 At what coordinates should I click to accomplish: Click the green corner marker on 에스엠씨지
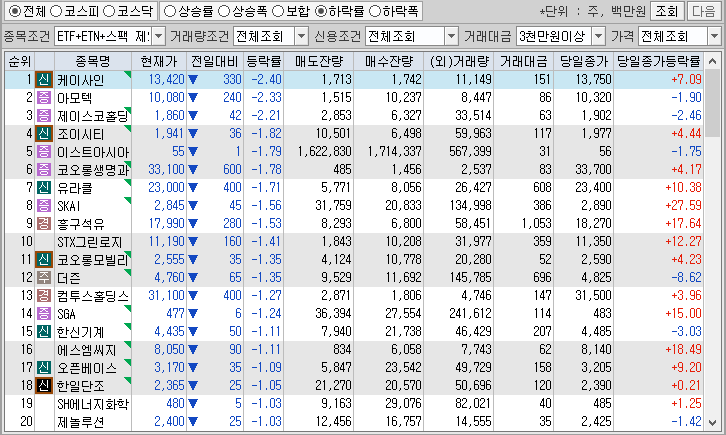tap(128, 345)
